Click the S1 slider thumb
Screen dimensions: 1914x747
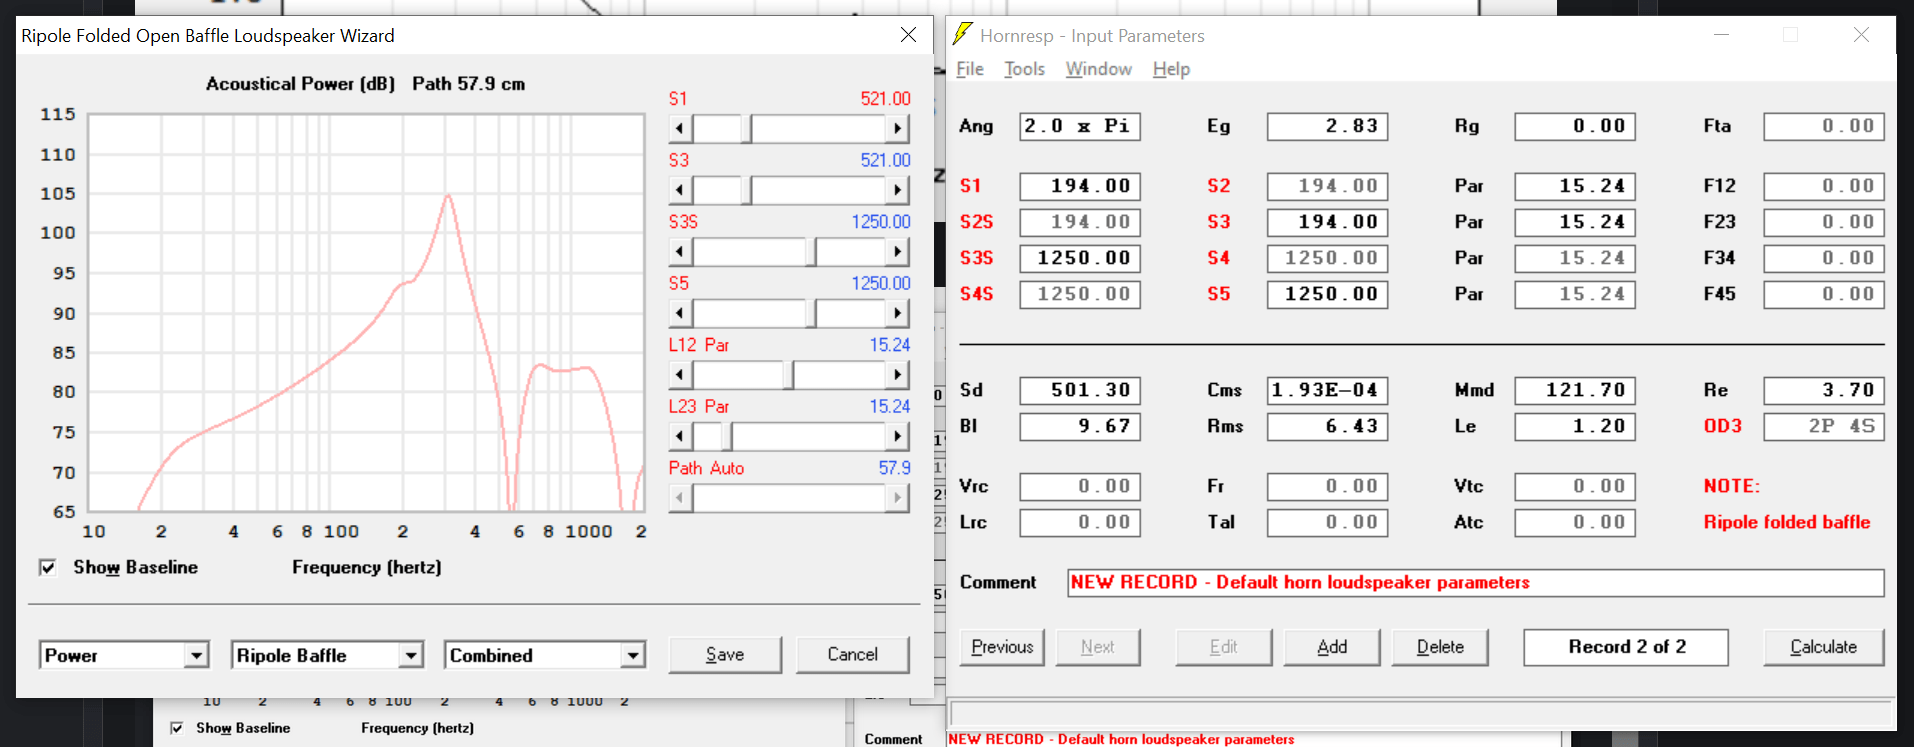point(746,128)
